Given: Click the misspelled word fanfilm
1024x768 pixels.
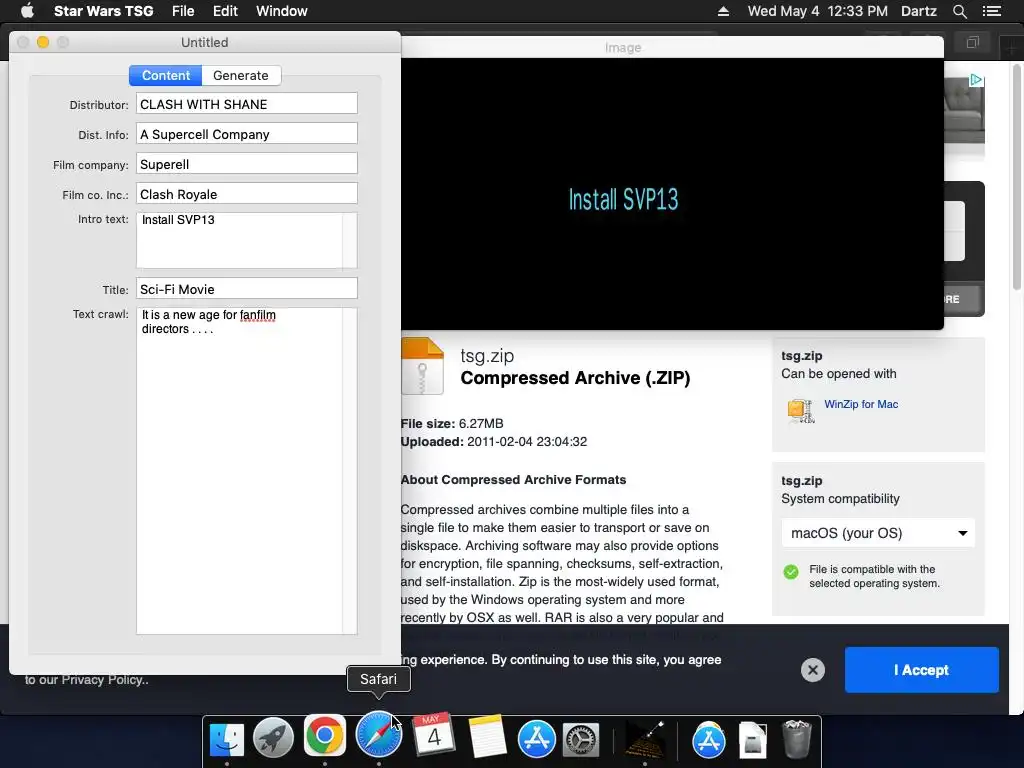Looking at the screenshot, I should (x=257, y=315).
